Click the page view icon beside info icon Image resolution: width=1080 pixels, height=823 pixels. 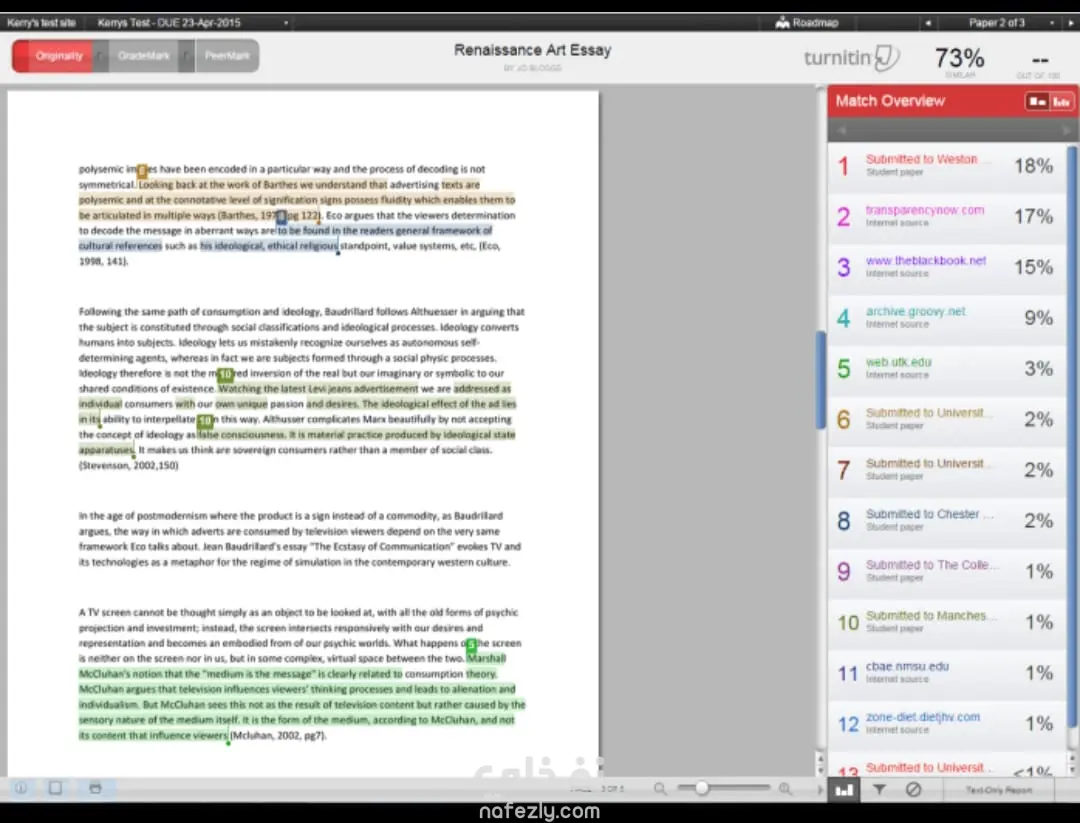tap(56, 788)
